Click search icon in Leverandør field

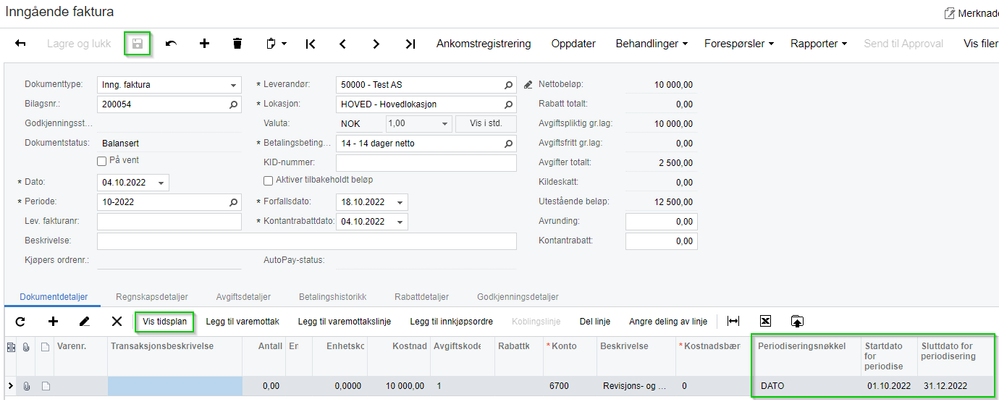pyautogui.click(x=508, y=85)
